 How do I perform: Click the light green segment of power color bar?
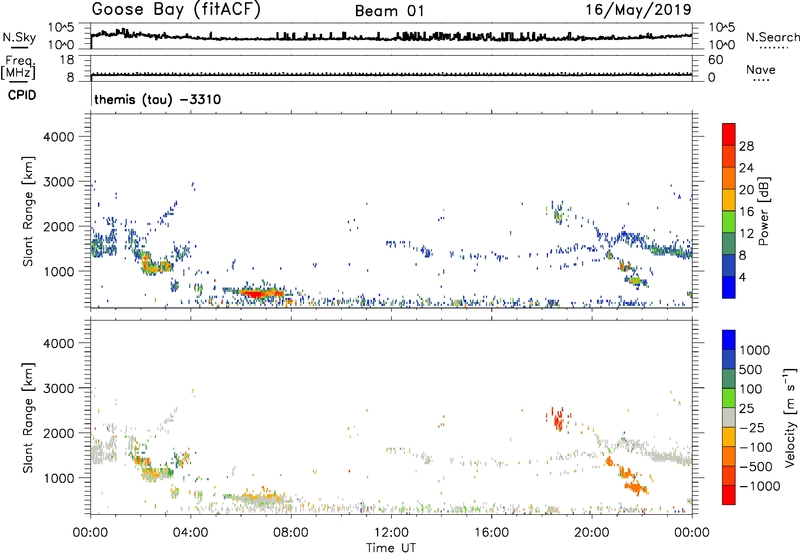[x=729, y=222]
